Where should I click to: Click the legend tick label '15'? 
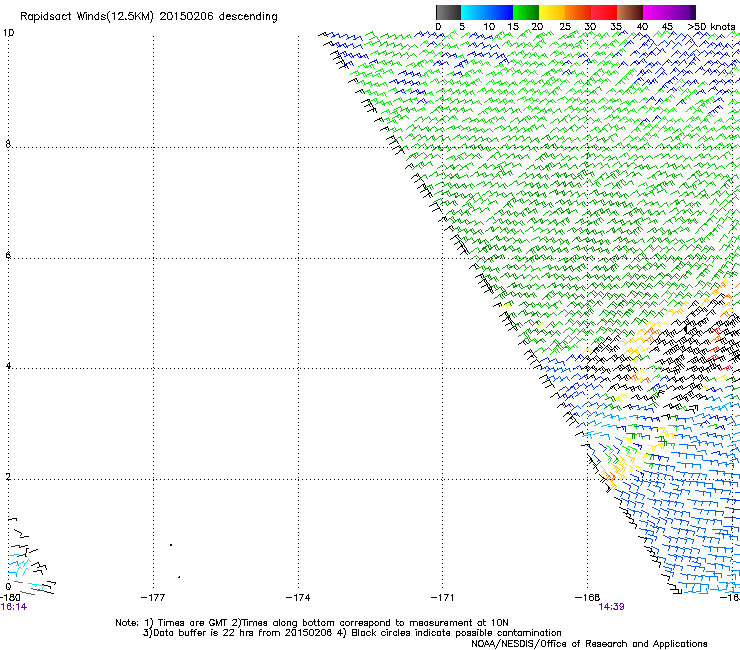click(513, 27)
